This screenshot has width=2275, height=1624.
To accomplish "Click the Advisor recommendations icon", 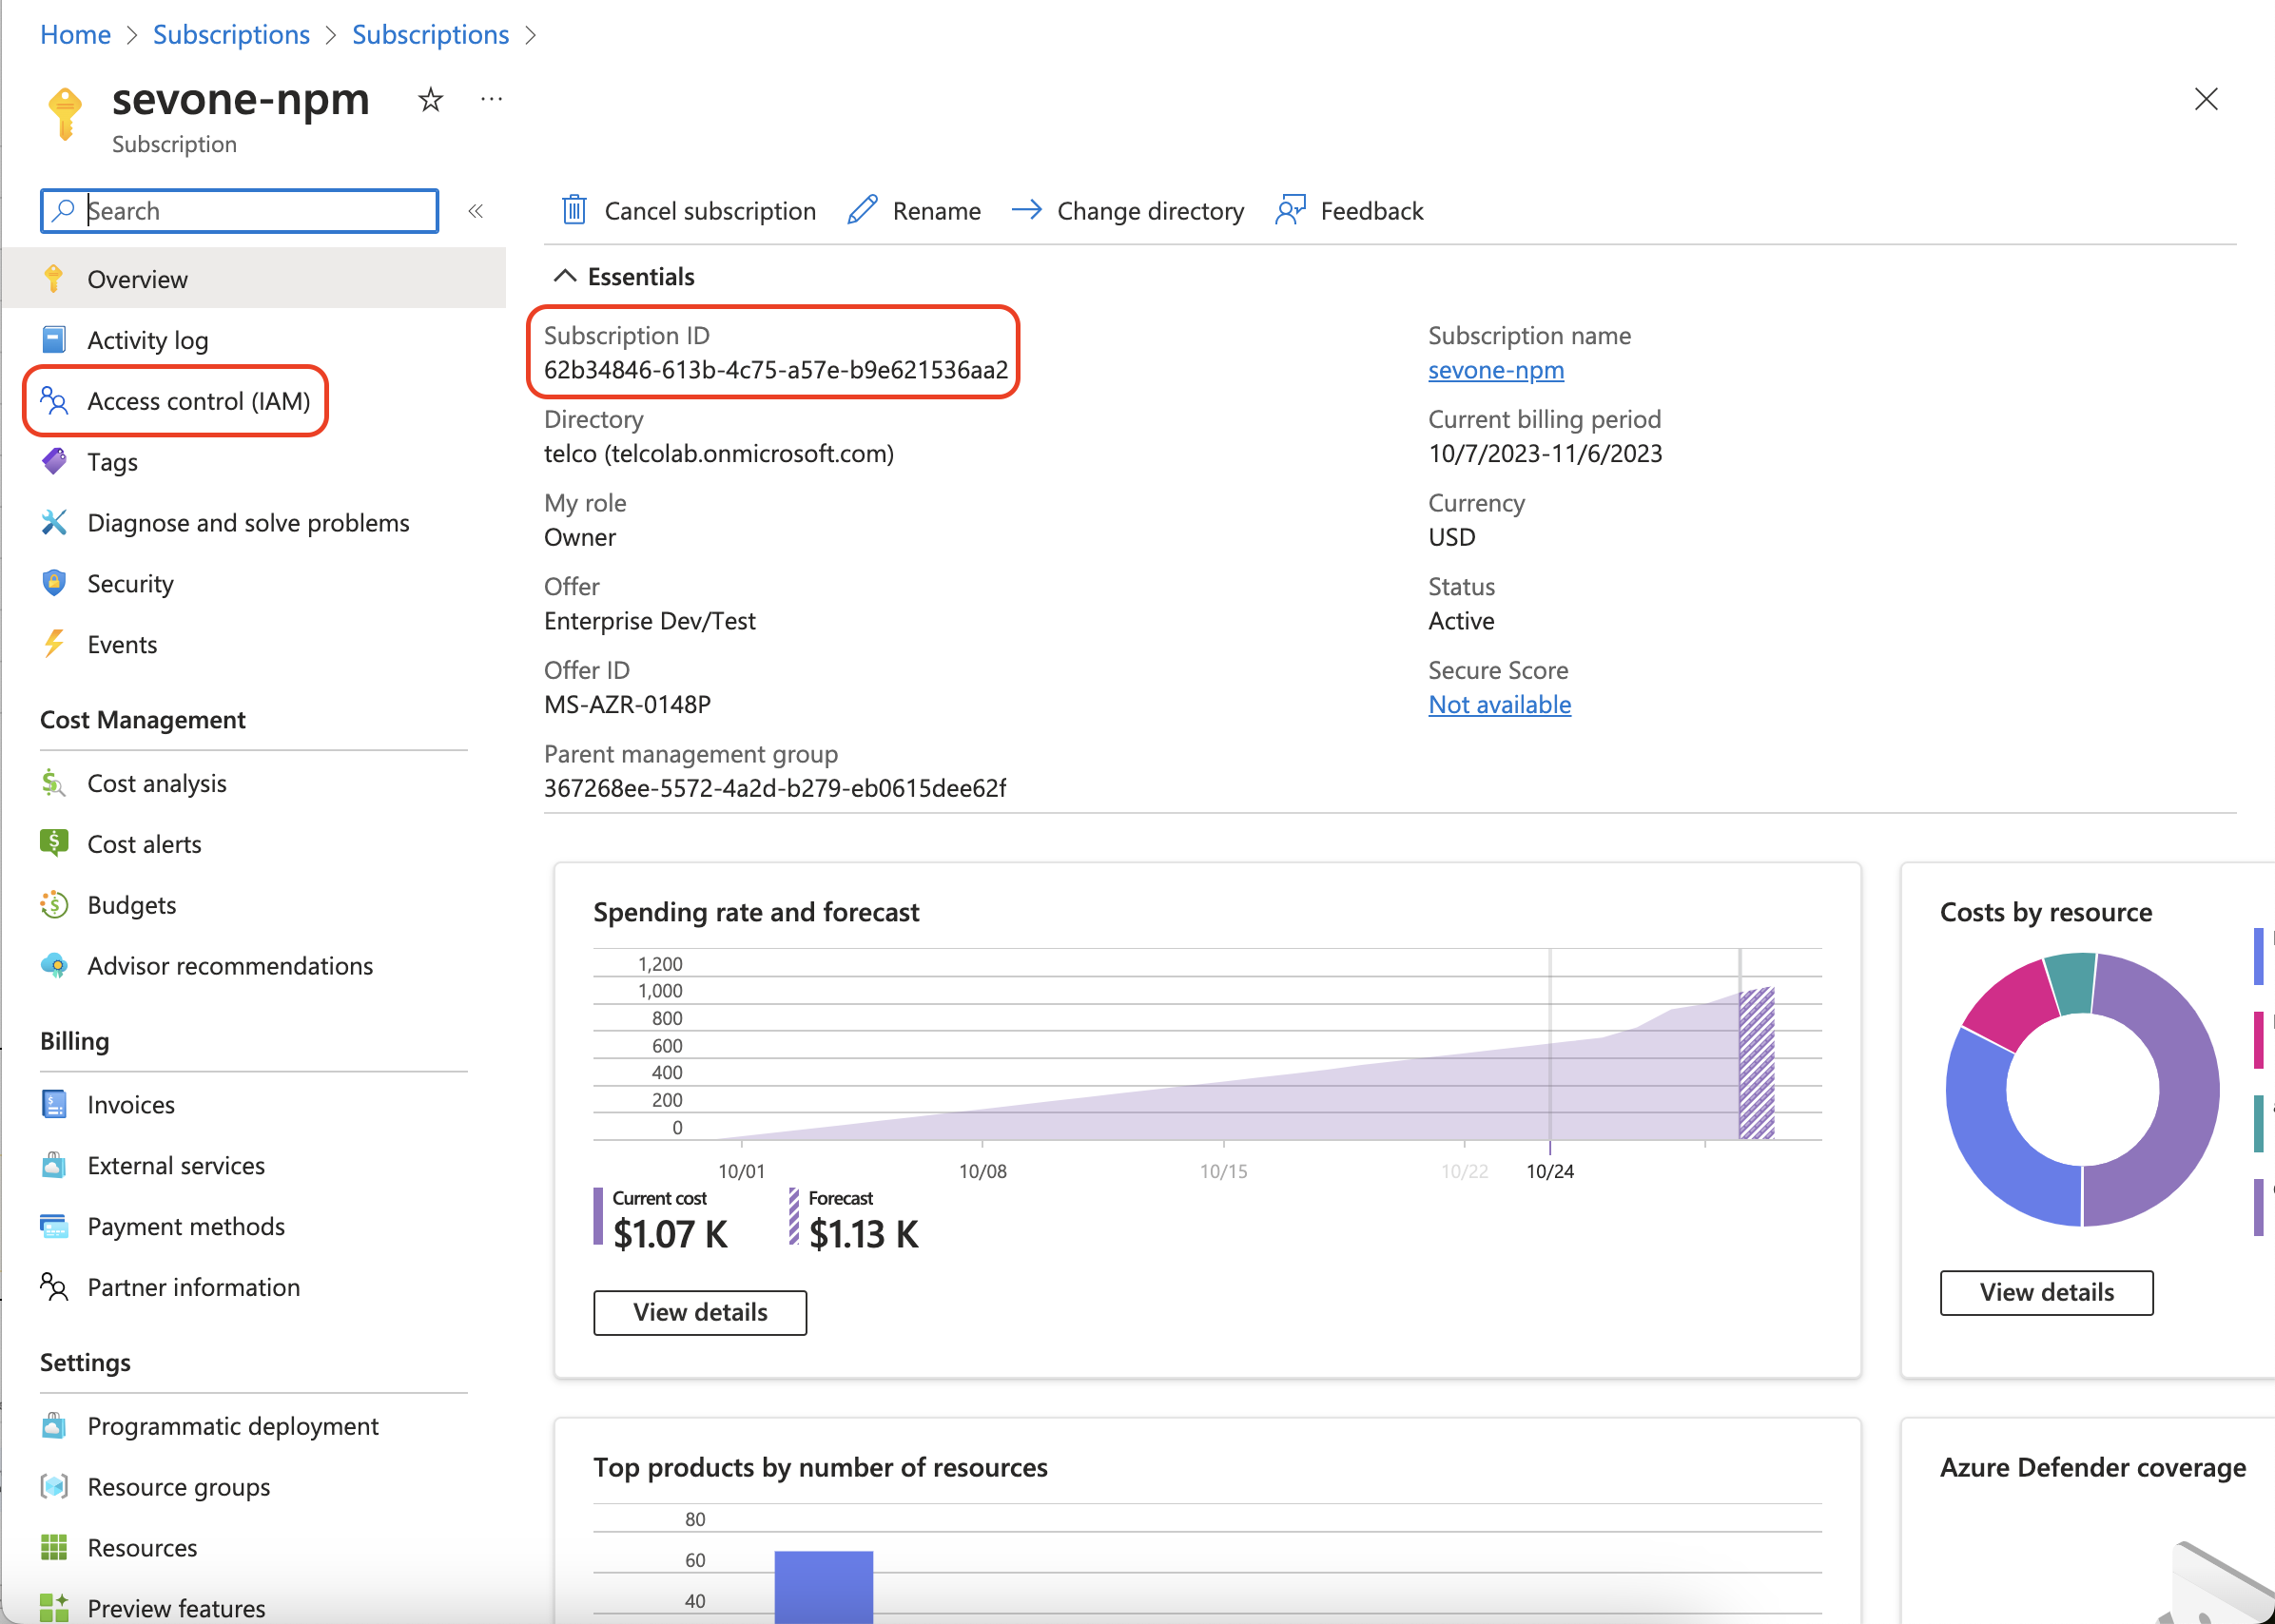I will pos(54,965).
